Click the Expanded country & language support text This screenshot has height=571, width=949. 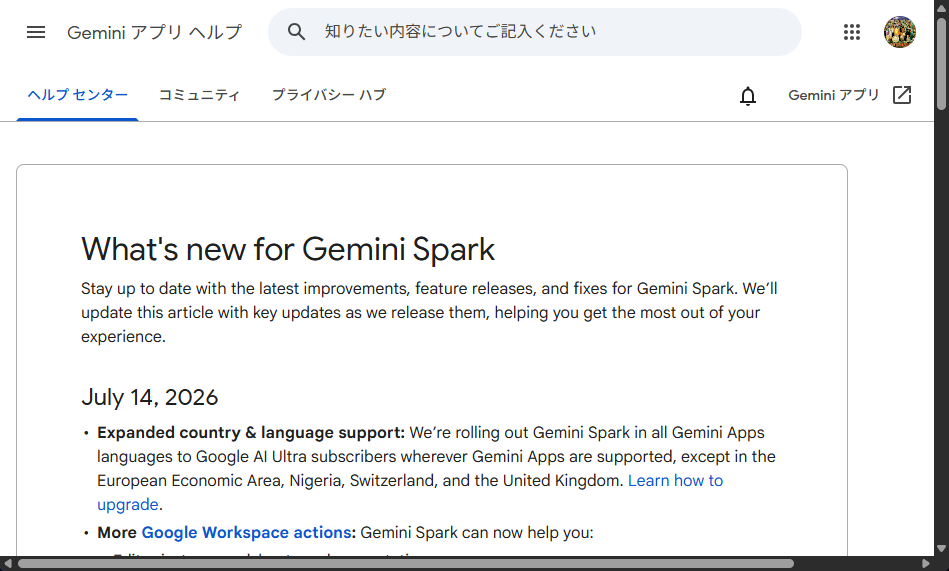tap(251, 433)
